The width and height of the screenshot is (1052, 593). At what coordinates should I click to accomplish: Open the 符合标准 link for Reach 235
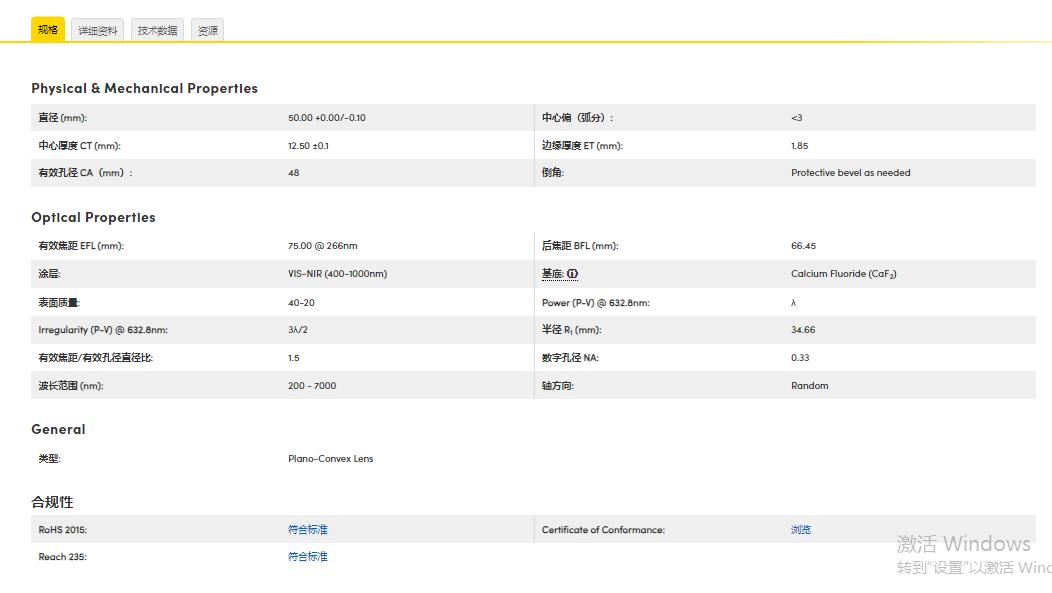(307, 556)
